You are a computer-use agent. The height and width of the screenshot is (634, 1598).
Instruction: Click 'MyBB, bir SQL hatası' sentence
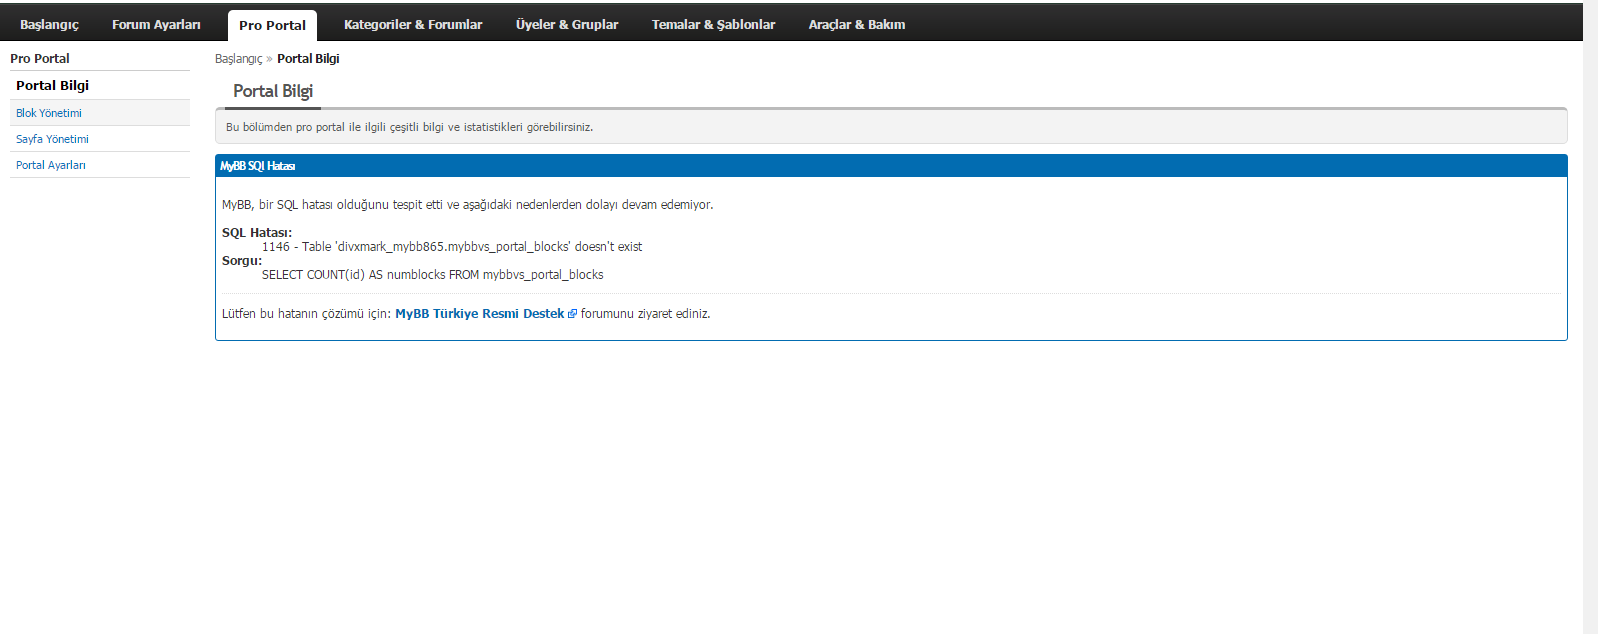tap(467, 204)
